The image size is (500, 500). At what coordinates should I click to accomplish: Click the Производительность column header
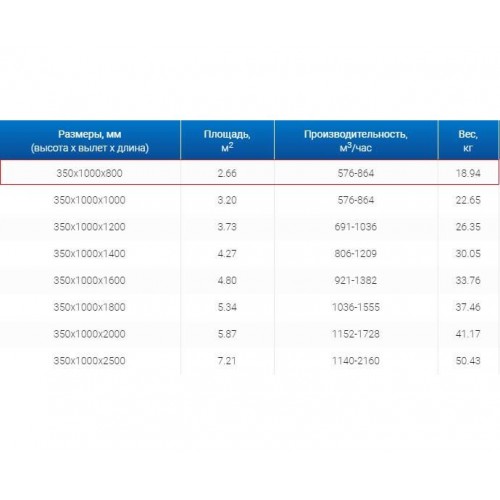[x=356, y=140]
